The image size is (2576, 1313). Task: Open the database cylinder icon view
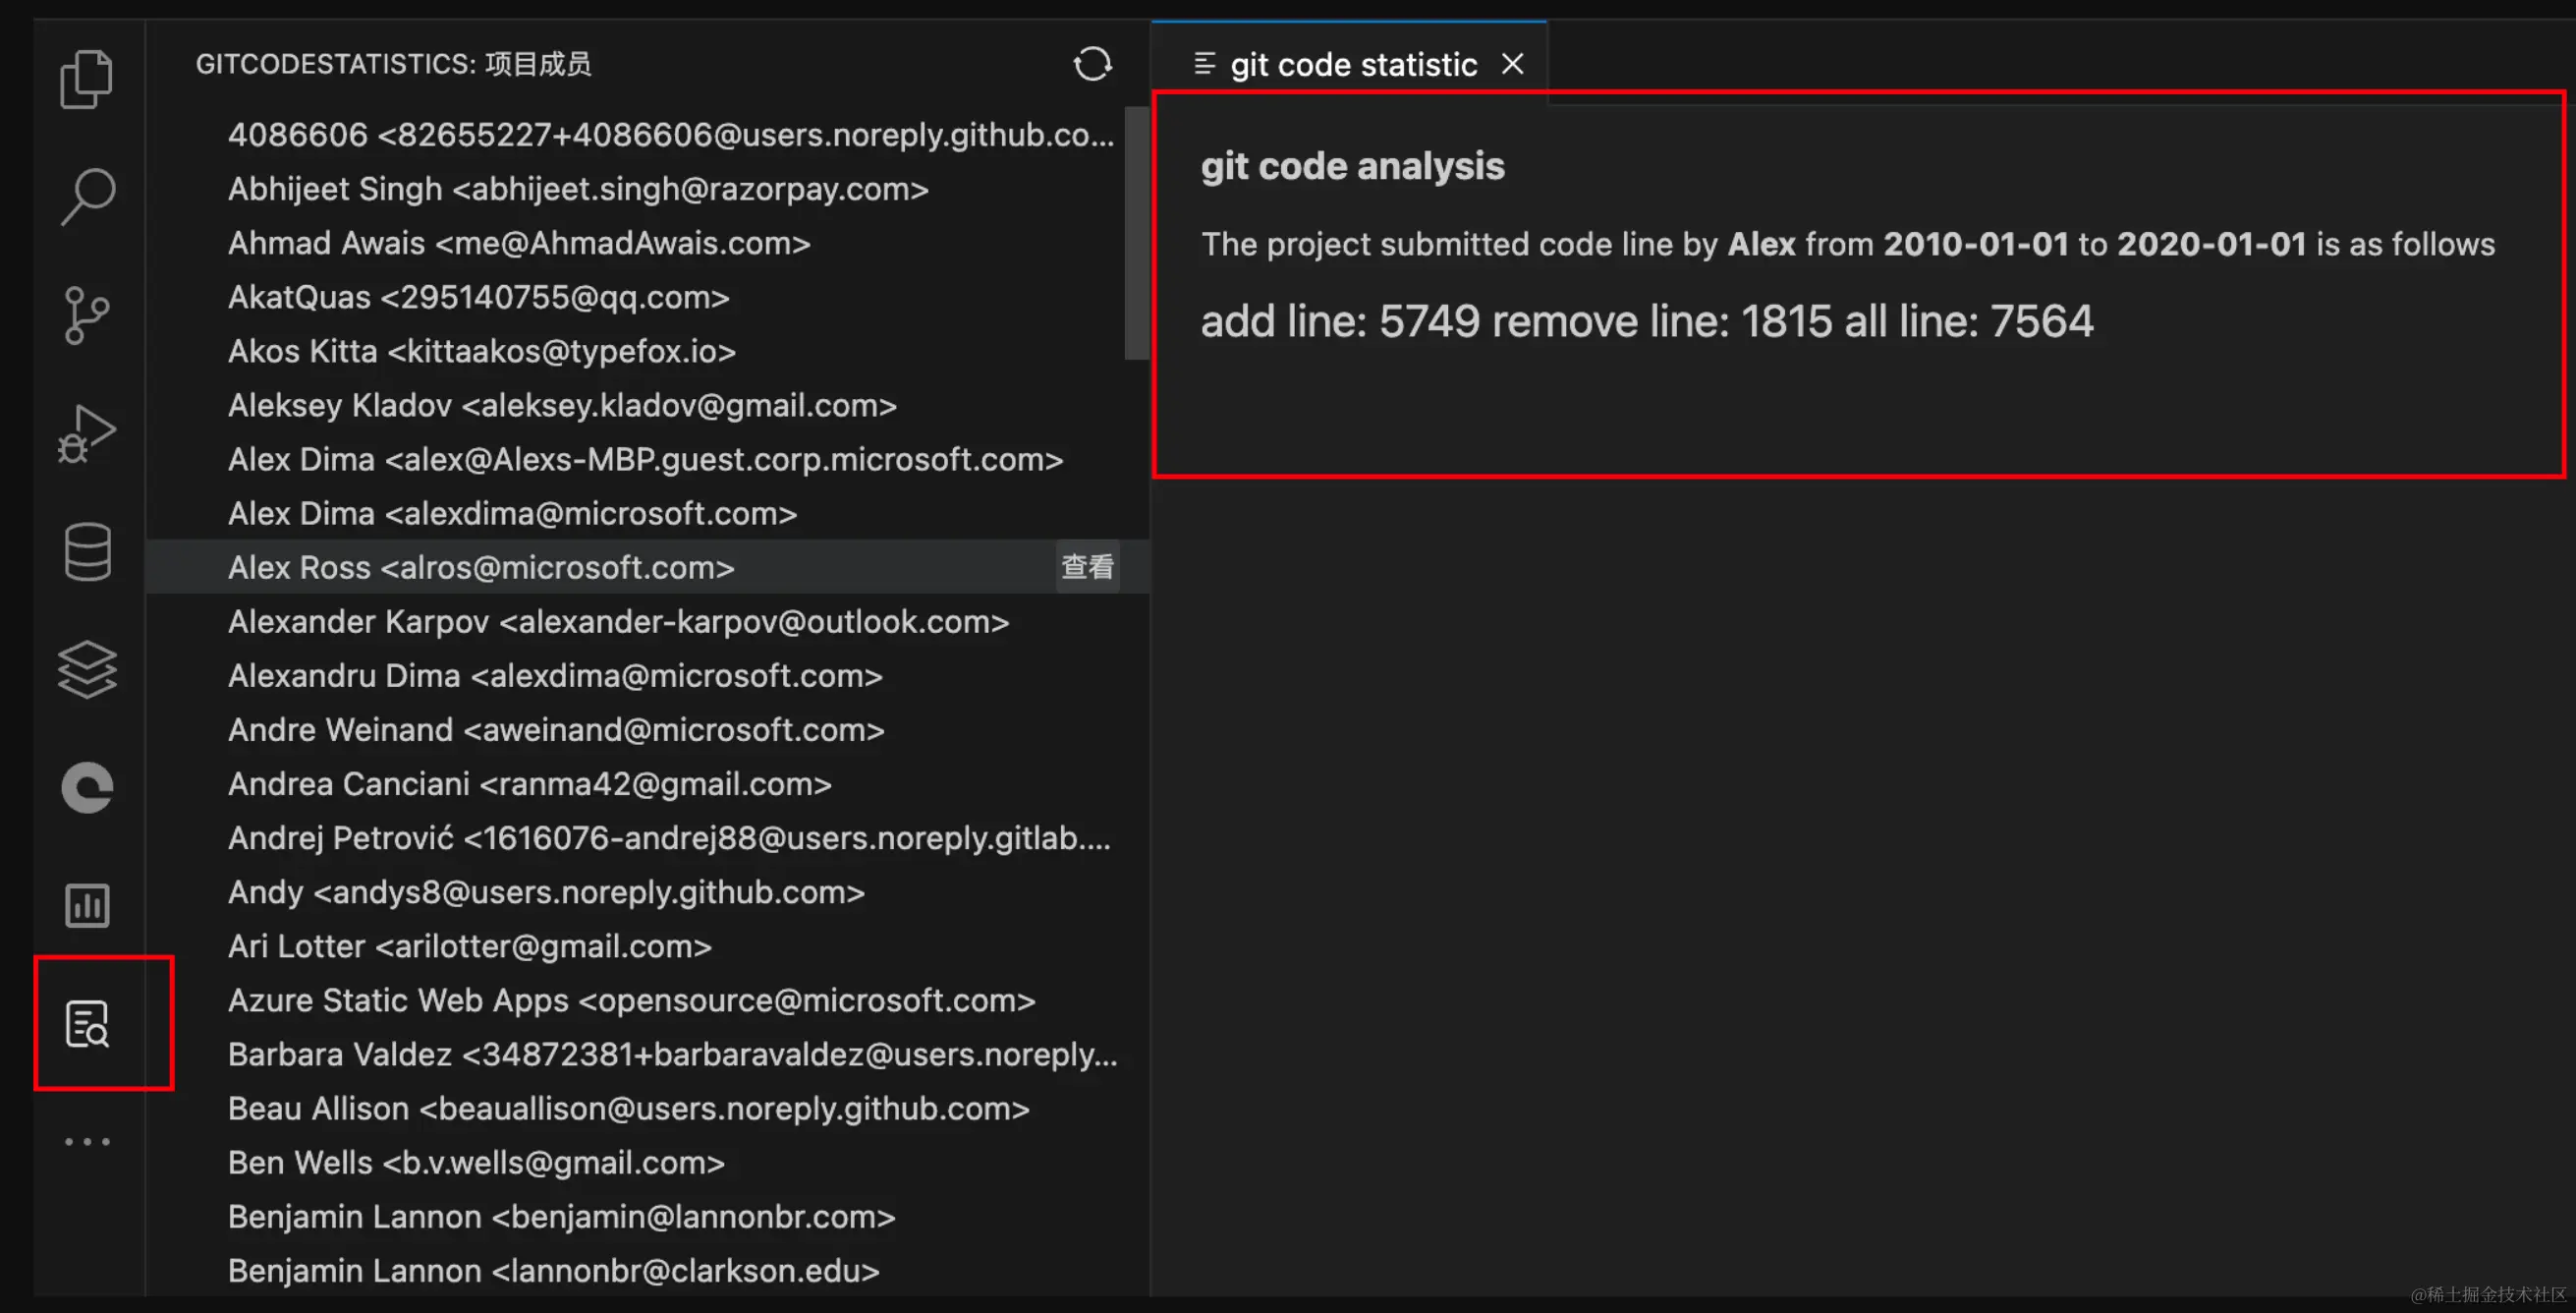87,551
